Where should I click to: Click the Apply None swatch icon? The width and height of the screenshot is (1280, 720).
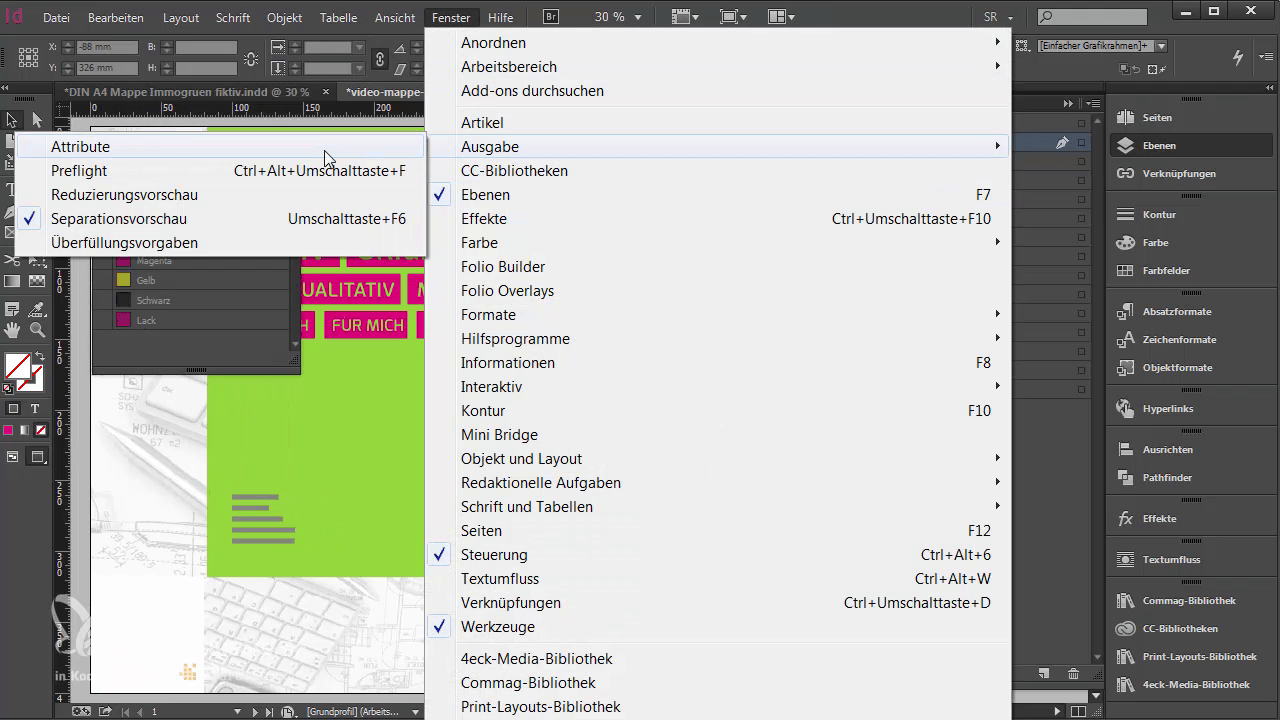[40, 430]
